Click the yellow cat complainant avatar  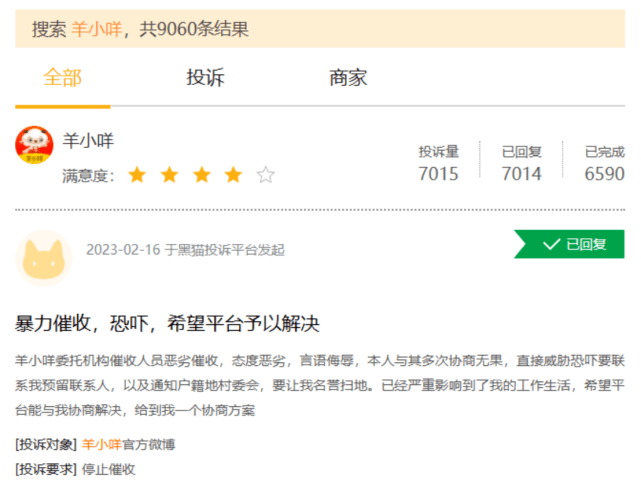coord(44,257)
